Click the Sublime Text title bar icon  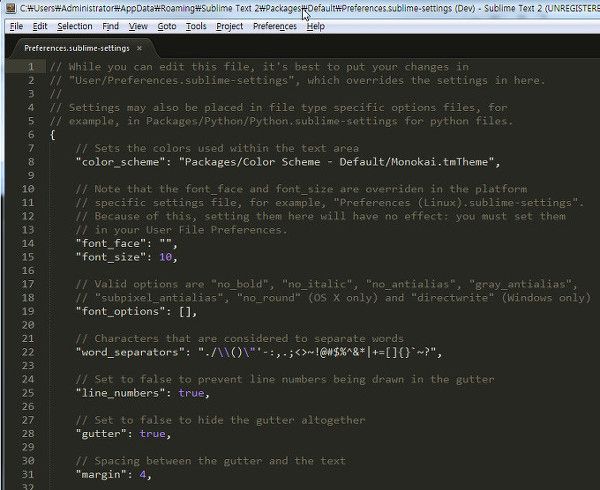pos(11,8)
